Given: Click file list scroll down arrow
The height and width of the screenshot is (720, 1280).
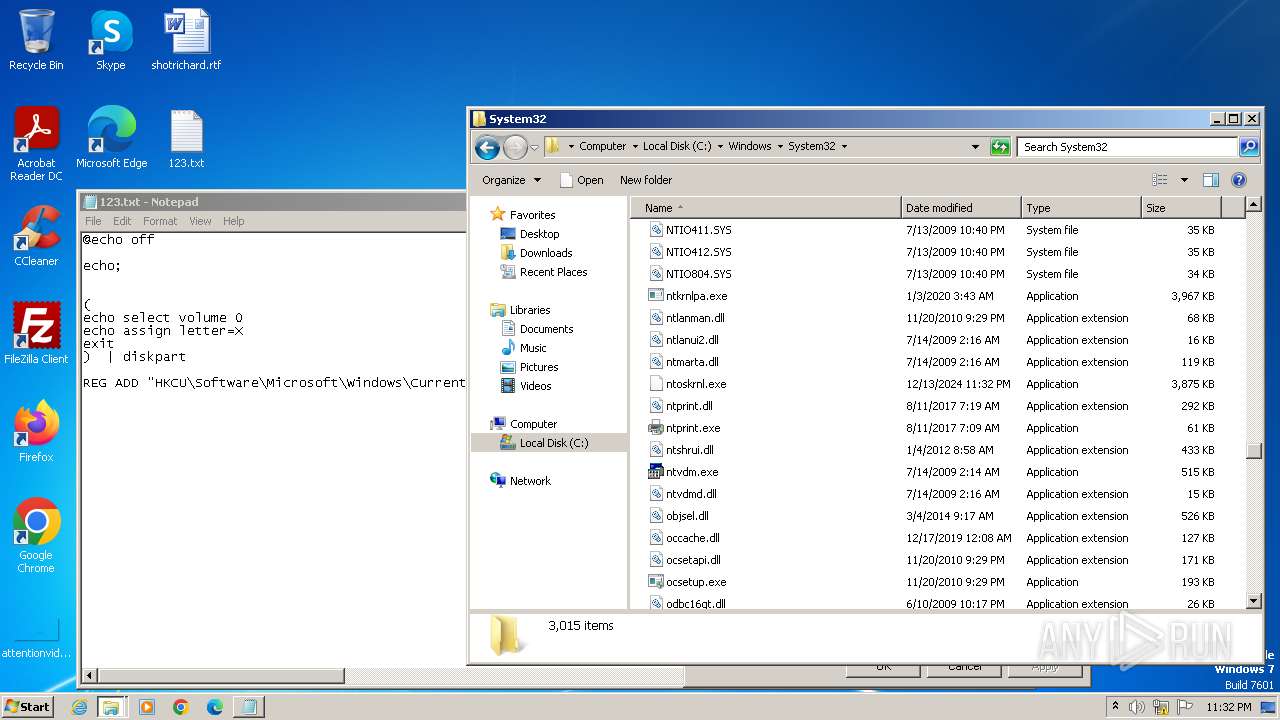Looking at the screenshot, I should [x=1254, y=601].
